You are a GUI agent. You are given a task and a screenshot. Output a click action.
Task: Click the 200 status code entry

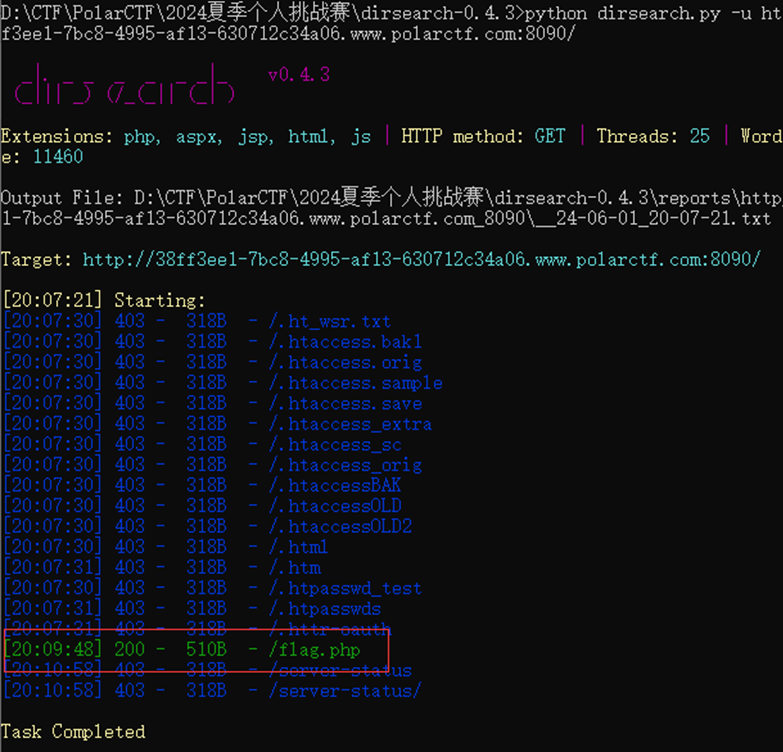coord(130,650)
